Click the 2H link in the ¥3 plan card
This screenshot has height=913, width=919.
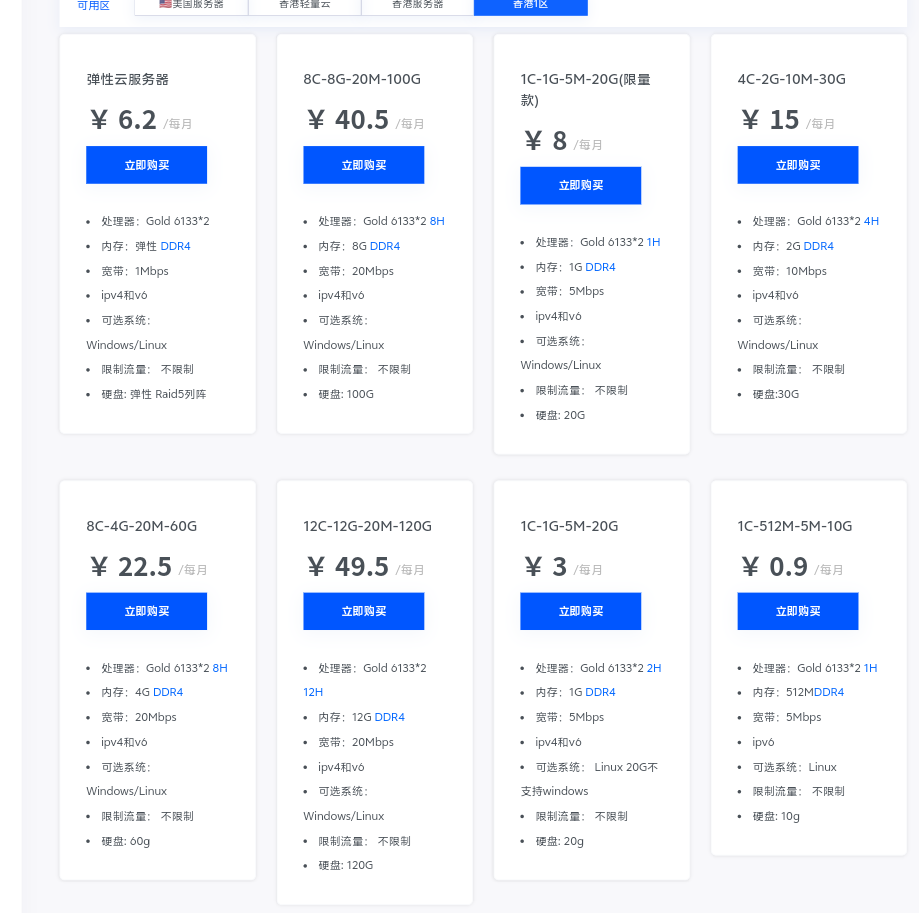(x=654, y=668)
